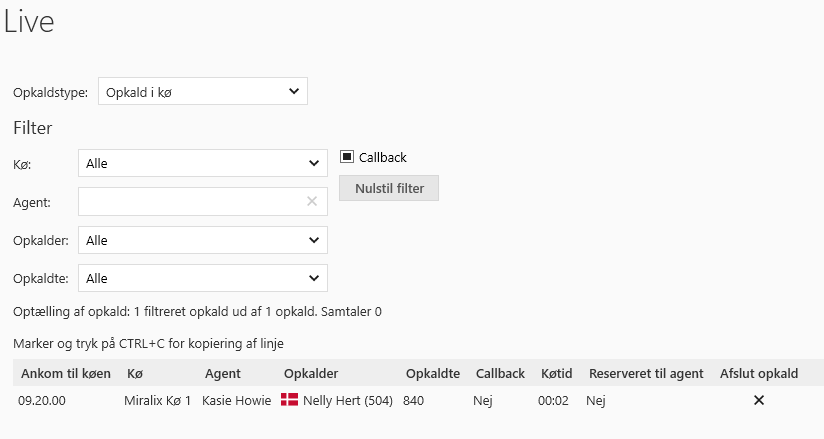The height and width of the screenshot is (439, 824).
Task: Sort by Køtid column header
Action: coord(556,374)
